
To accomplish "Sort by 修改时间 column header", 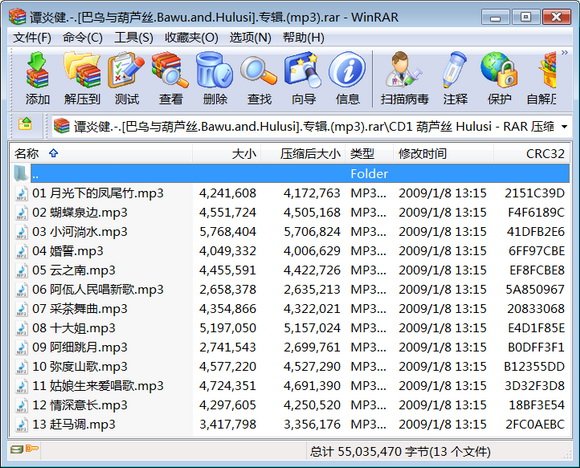I will point(444,153).
